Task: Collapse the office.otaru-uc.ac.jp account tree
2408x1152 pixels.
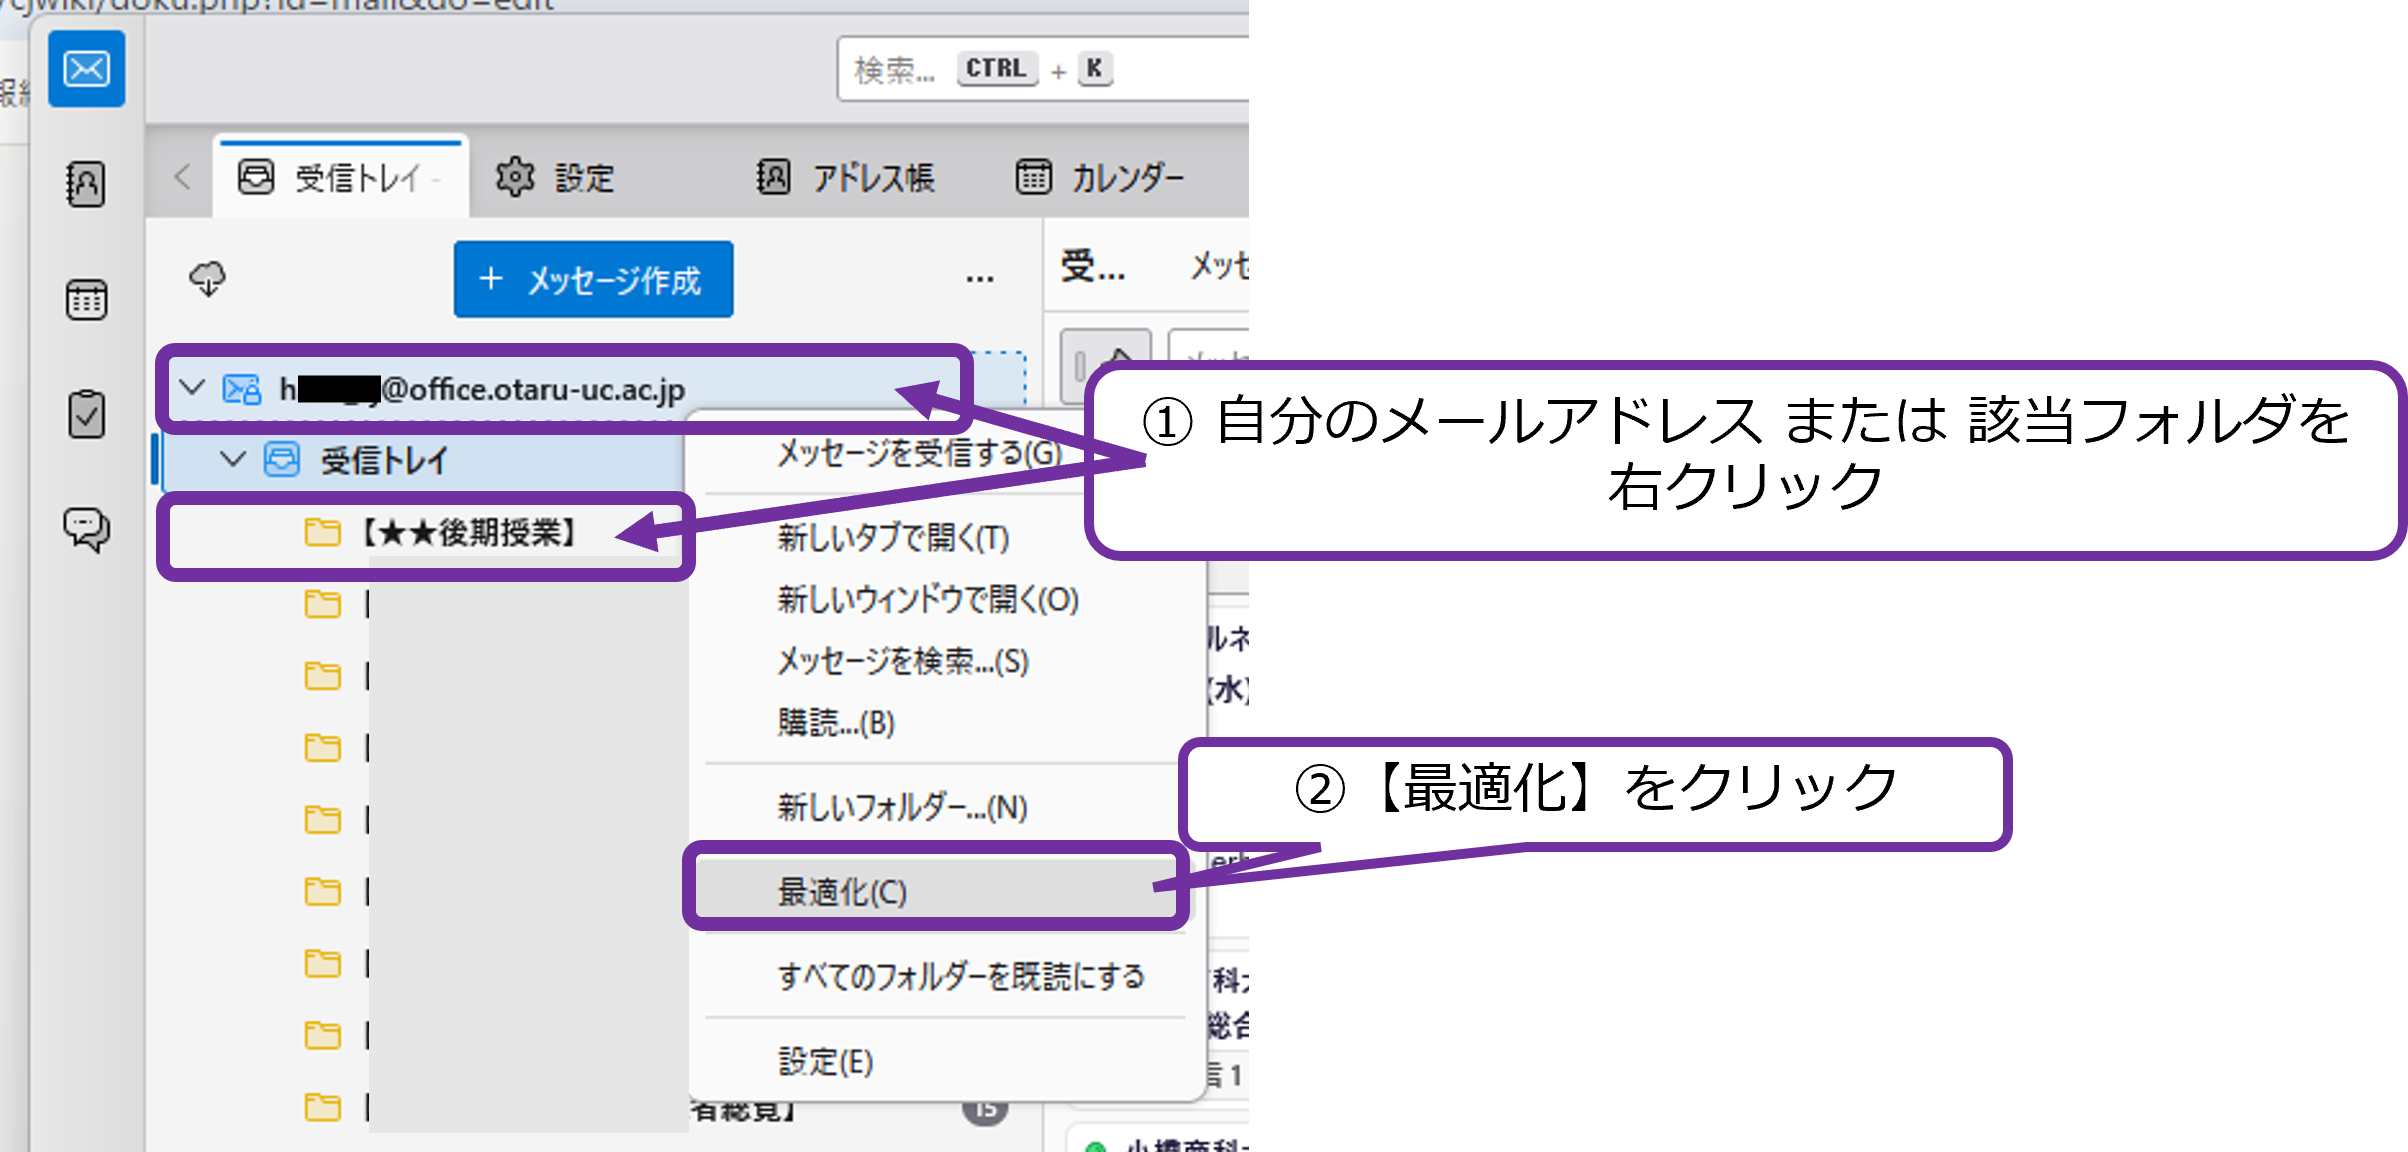Action: (x=192, y=388)
